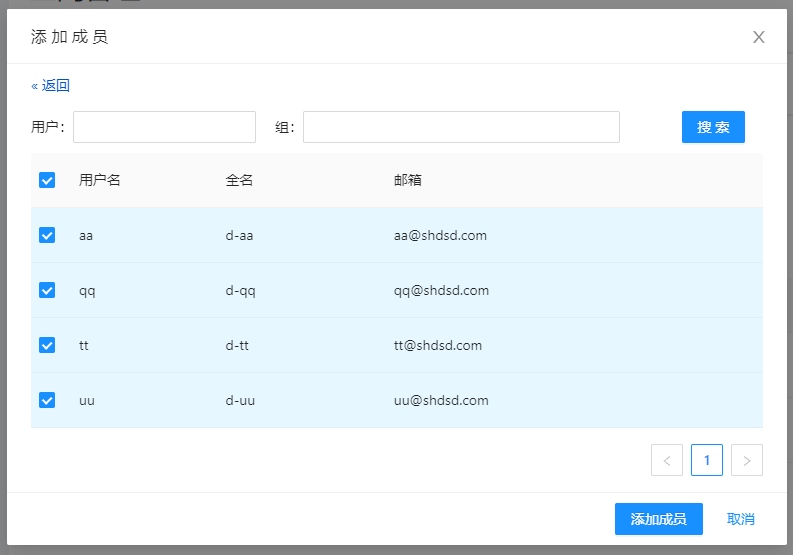
Task: Uncheck the checkbox for user qq
Action: (47, 290)
